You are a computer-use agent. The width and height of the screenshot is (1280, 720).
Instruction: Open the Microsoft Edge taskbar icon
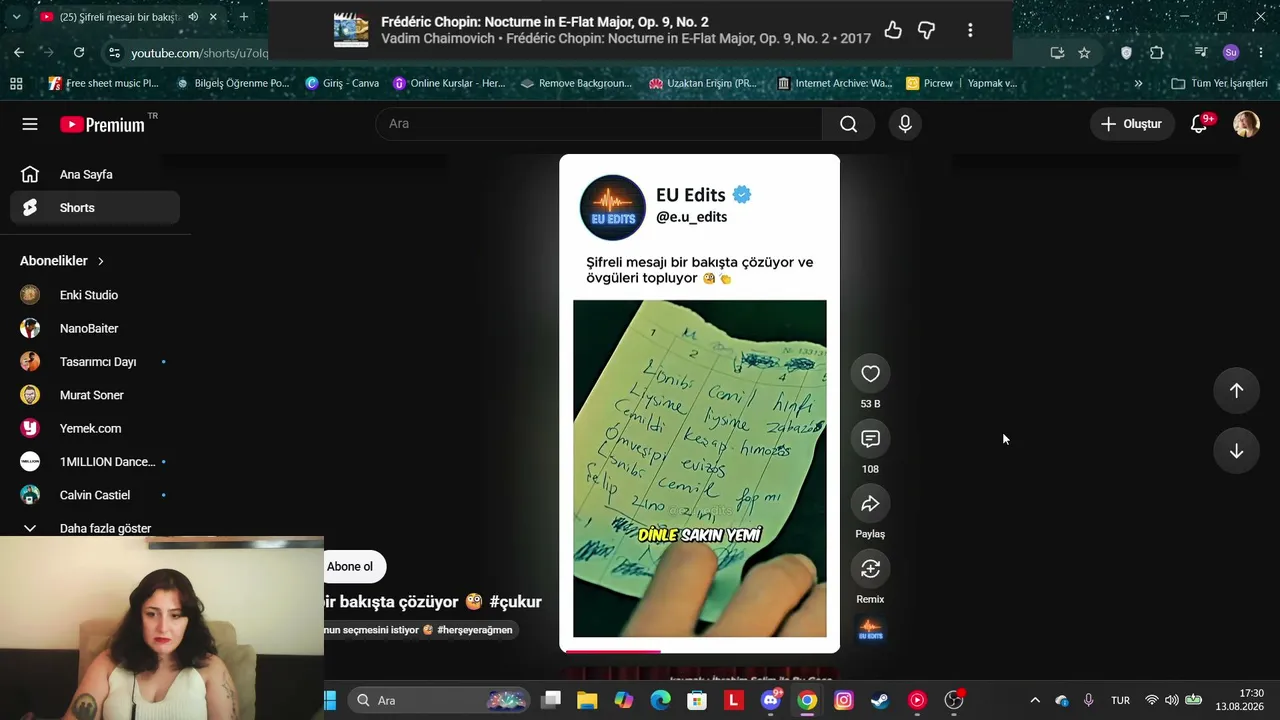click(660, 701)
